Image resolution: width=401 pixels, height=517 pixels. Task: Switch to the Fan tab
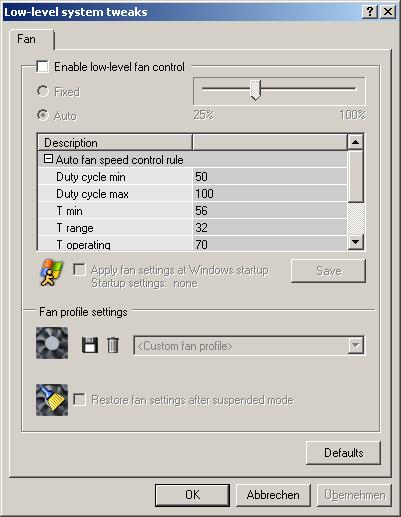26,39
